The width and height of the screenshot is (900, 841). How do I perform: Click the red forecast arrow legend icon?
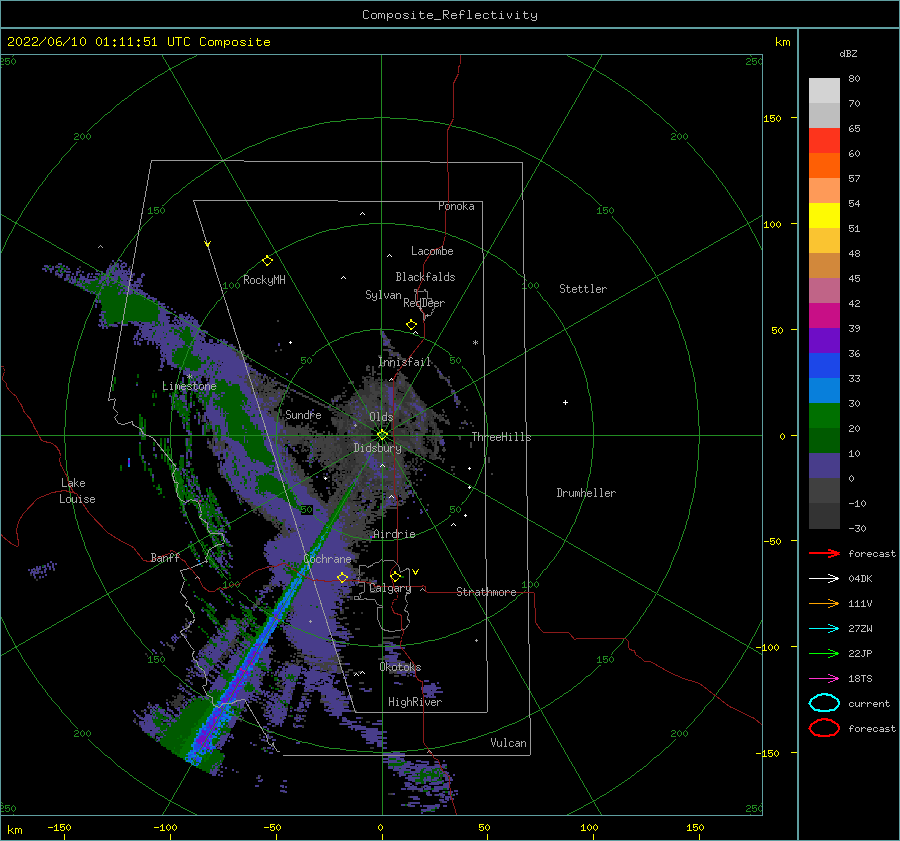click(x=824, y=553)
